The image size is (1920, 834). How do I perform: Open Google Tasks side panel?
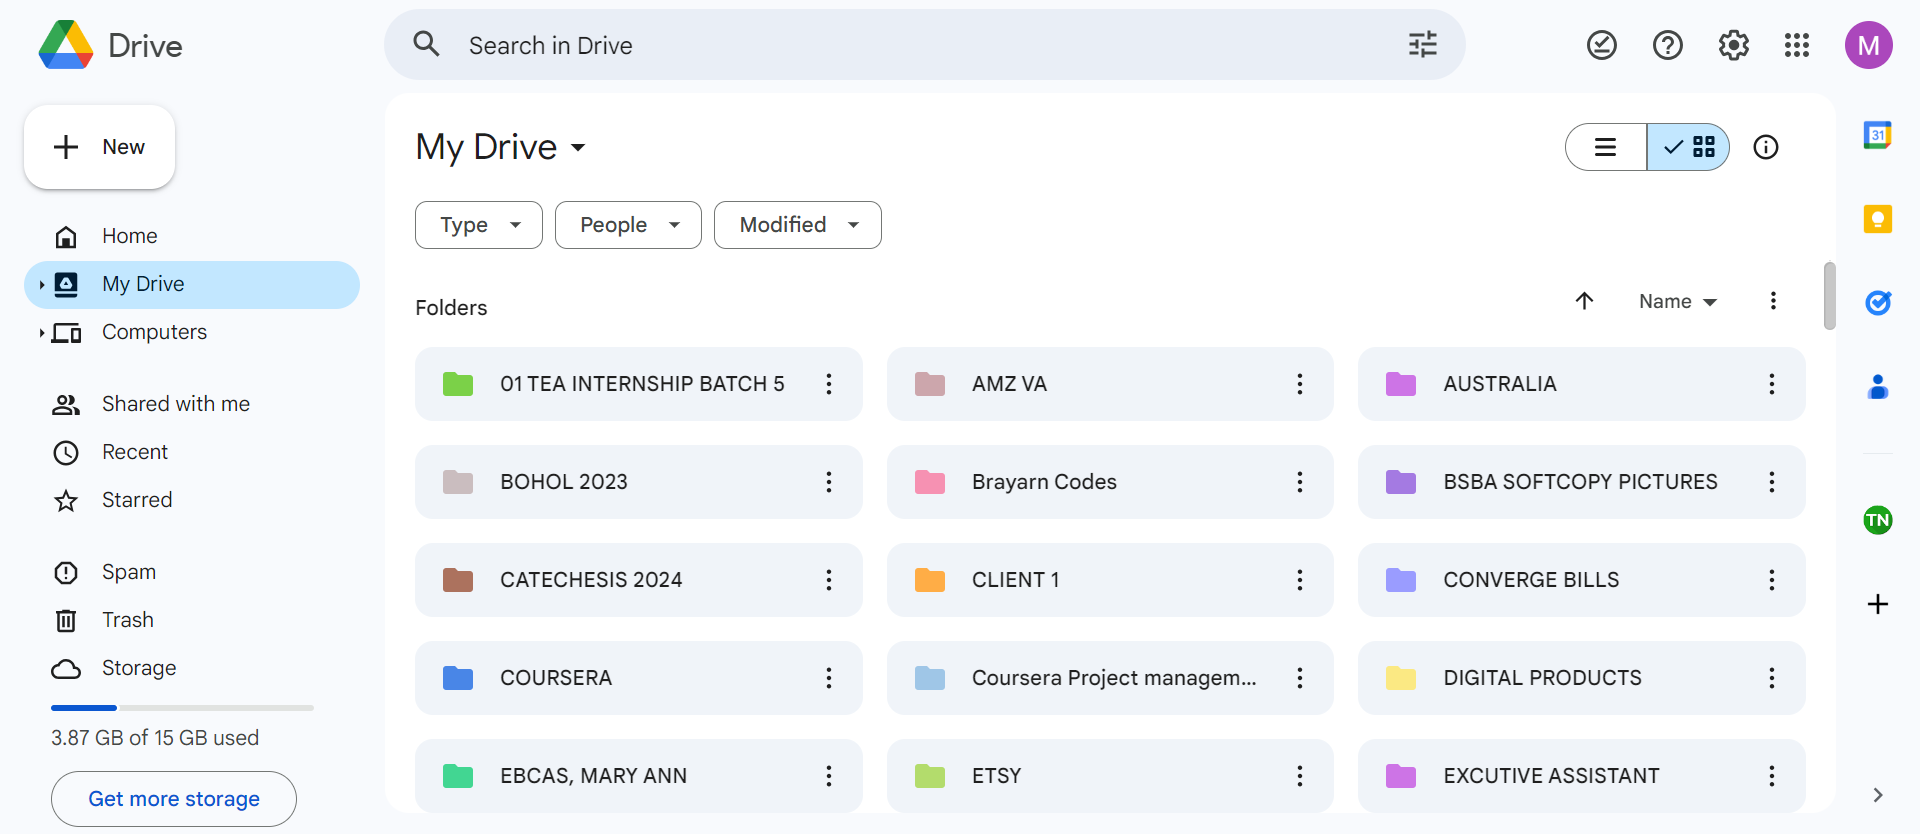pos(1877,302)
